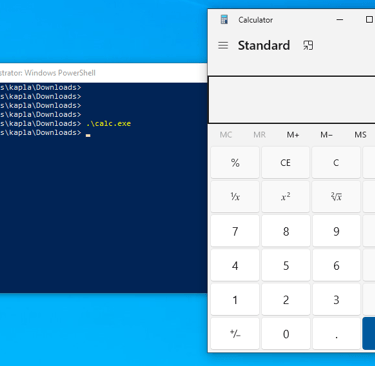Tap digit 4 on Calculator
Viewport: 375px width, 366px height.
point(235,265)
